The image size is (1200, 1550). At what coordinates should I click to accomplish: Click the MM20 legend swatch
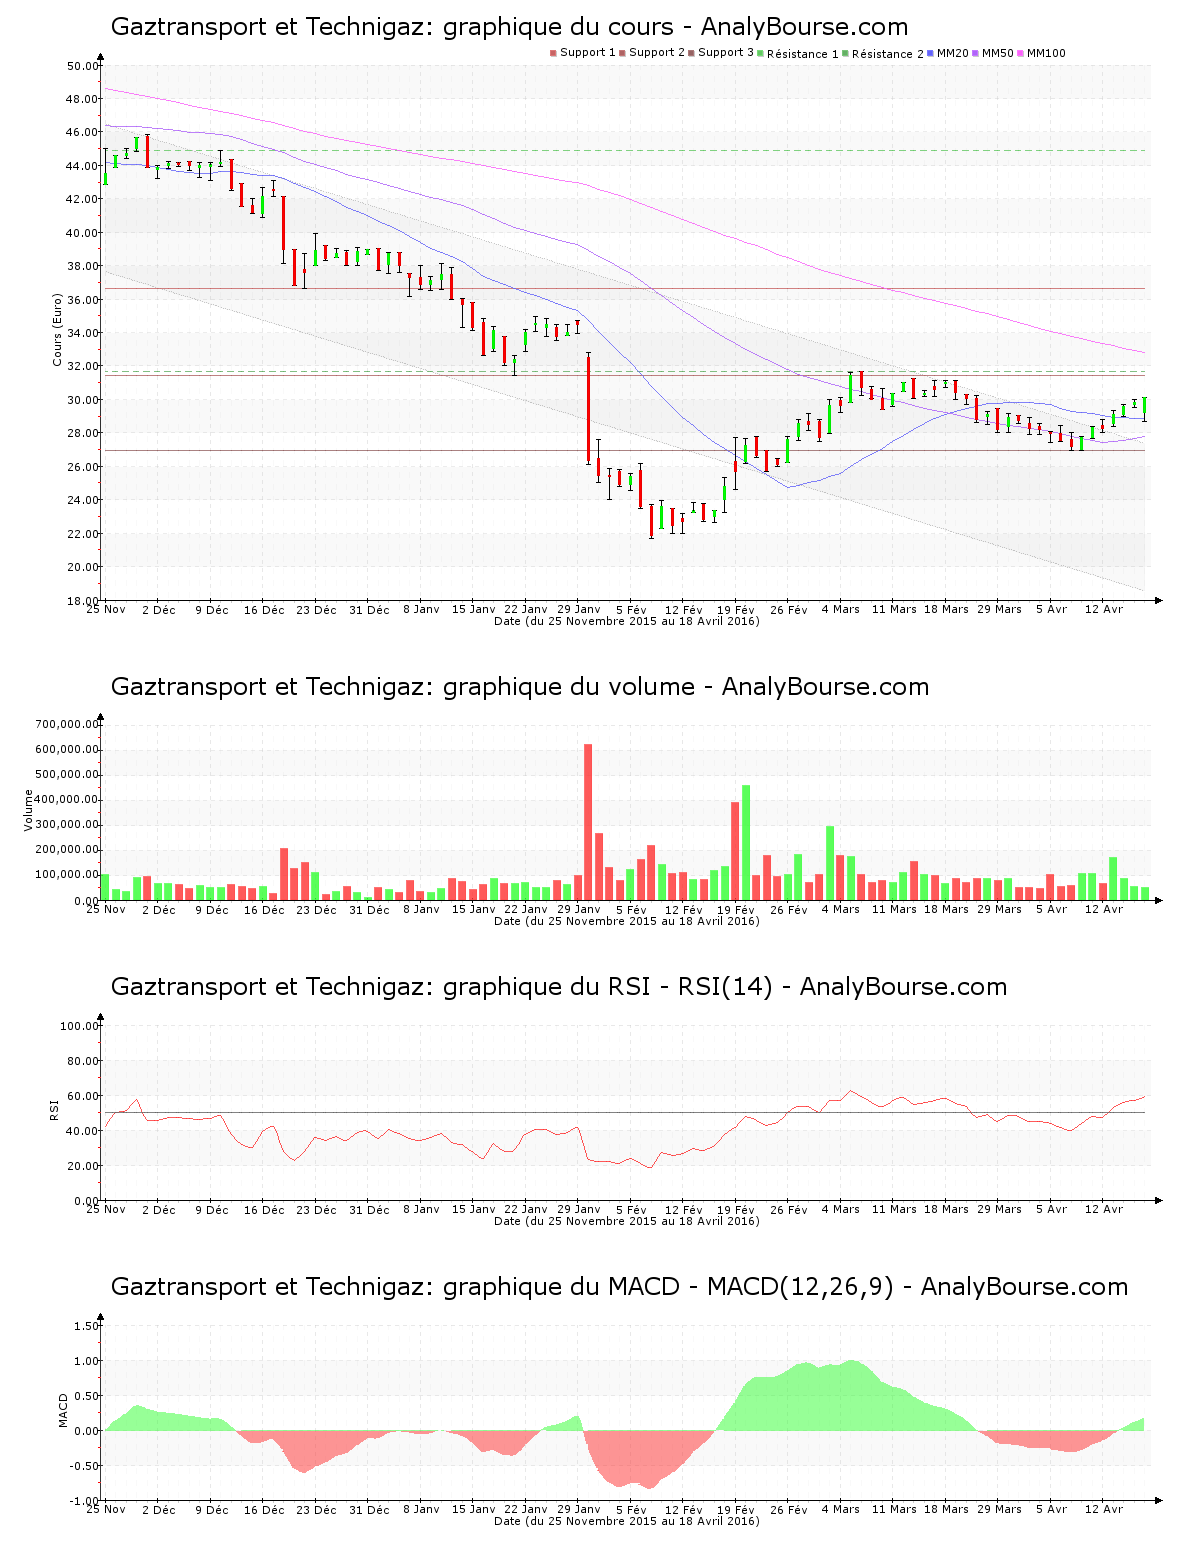(x=930, y=53)
